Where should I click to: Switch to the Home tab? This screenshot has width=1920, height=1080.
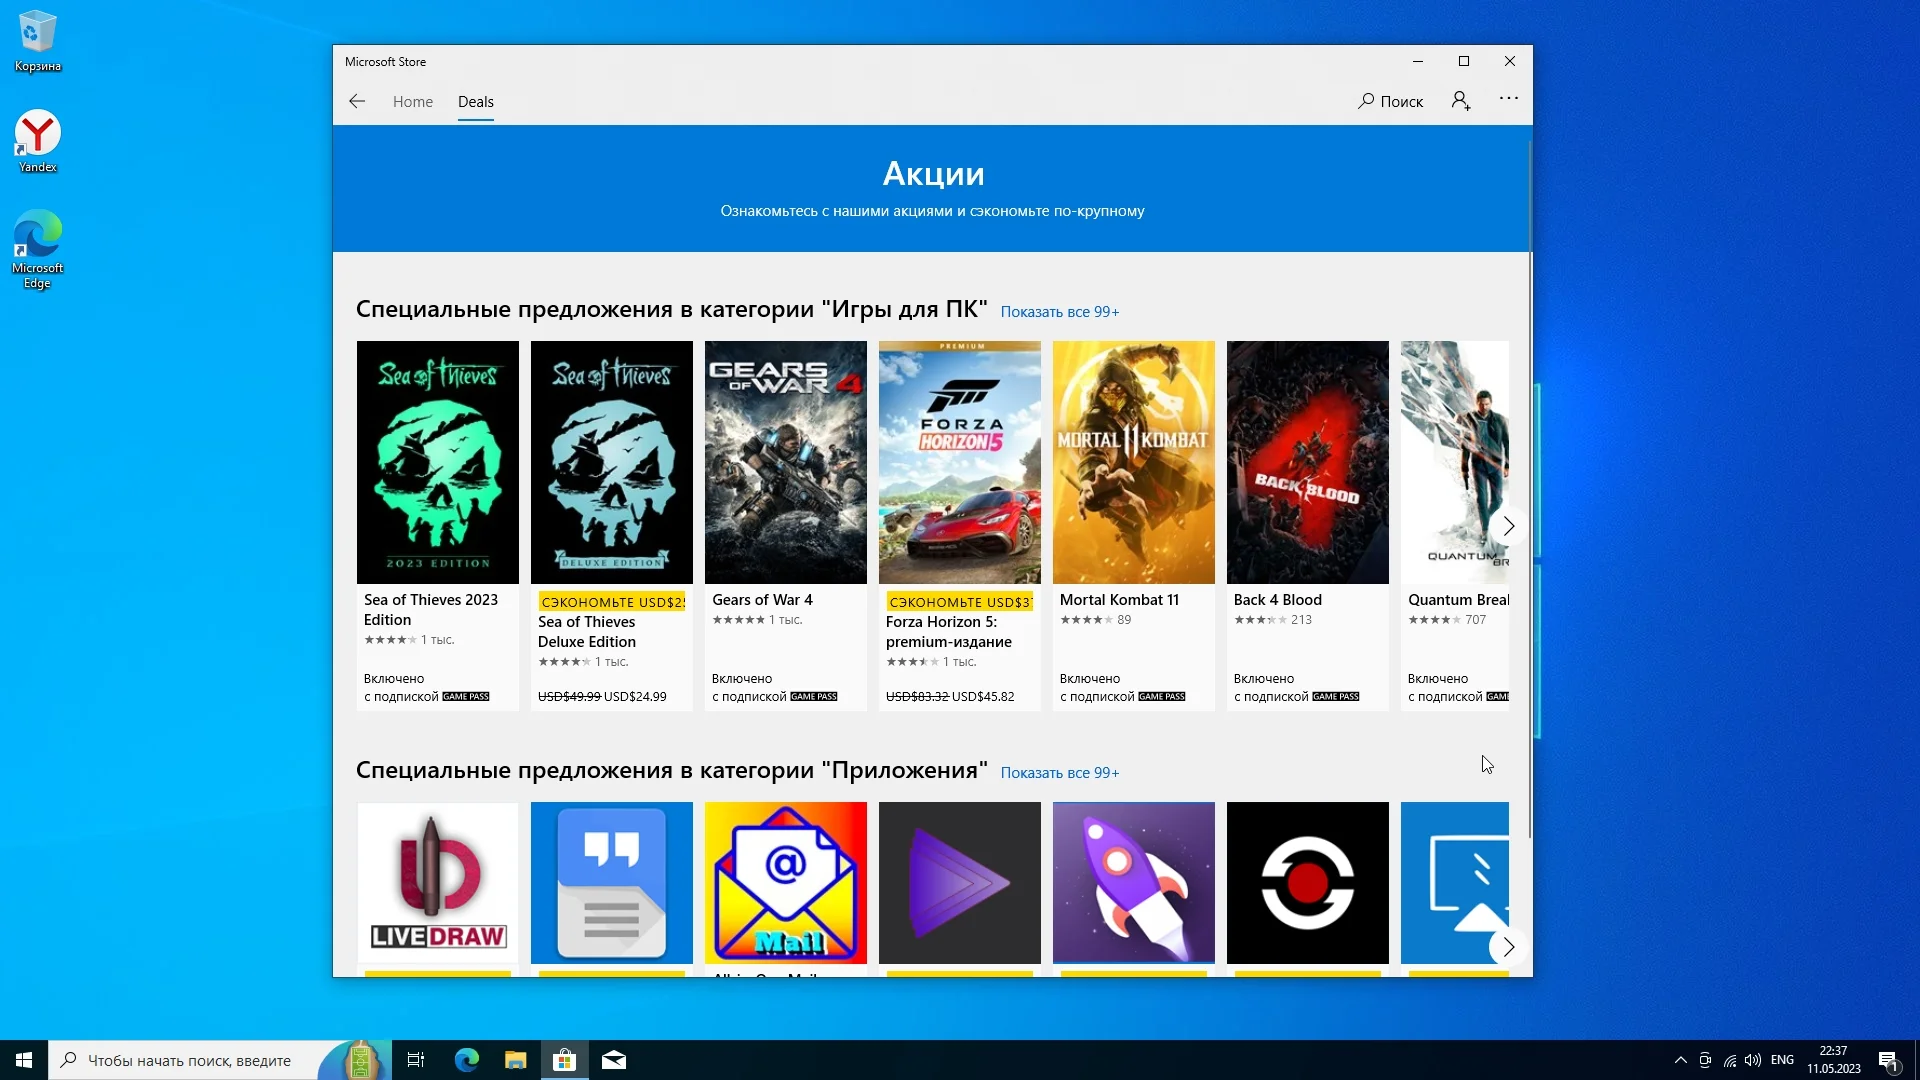[412, 102]
